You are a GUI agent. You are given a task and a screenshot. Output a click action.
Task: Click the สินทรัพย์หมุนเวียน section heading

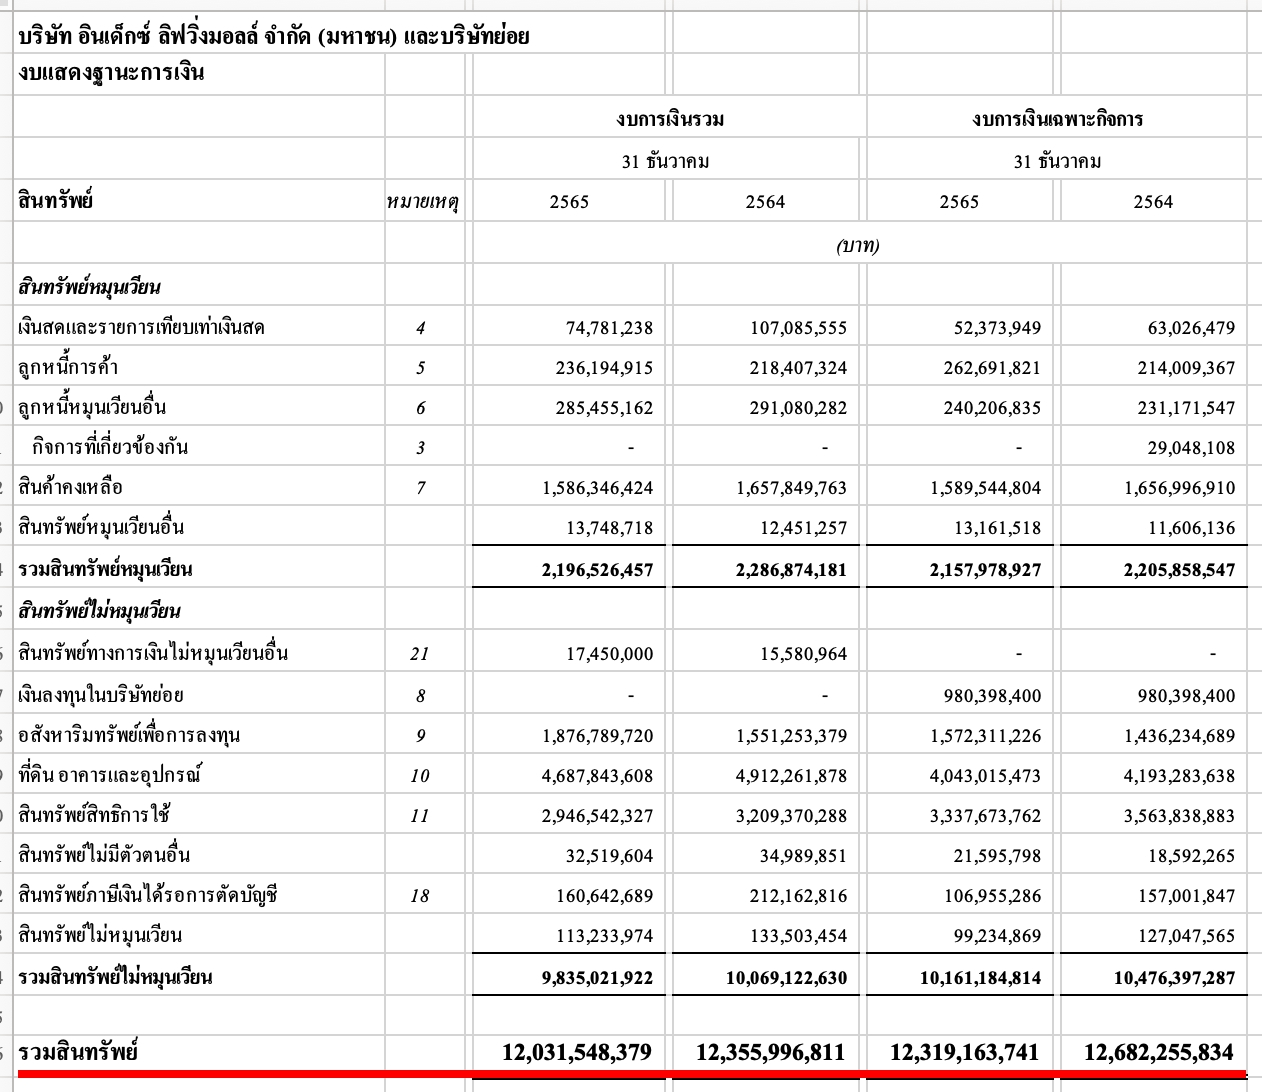89,288
